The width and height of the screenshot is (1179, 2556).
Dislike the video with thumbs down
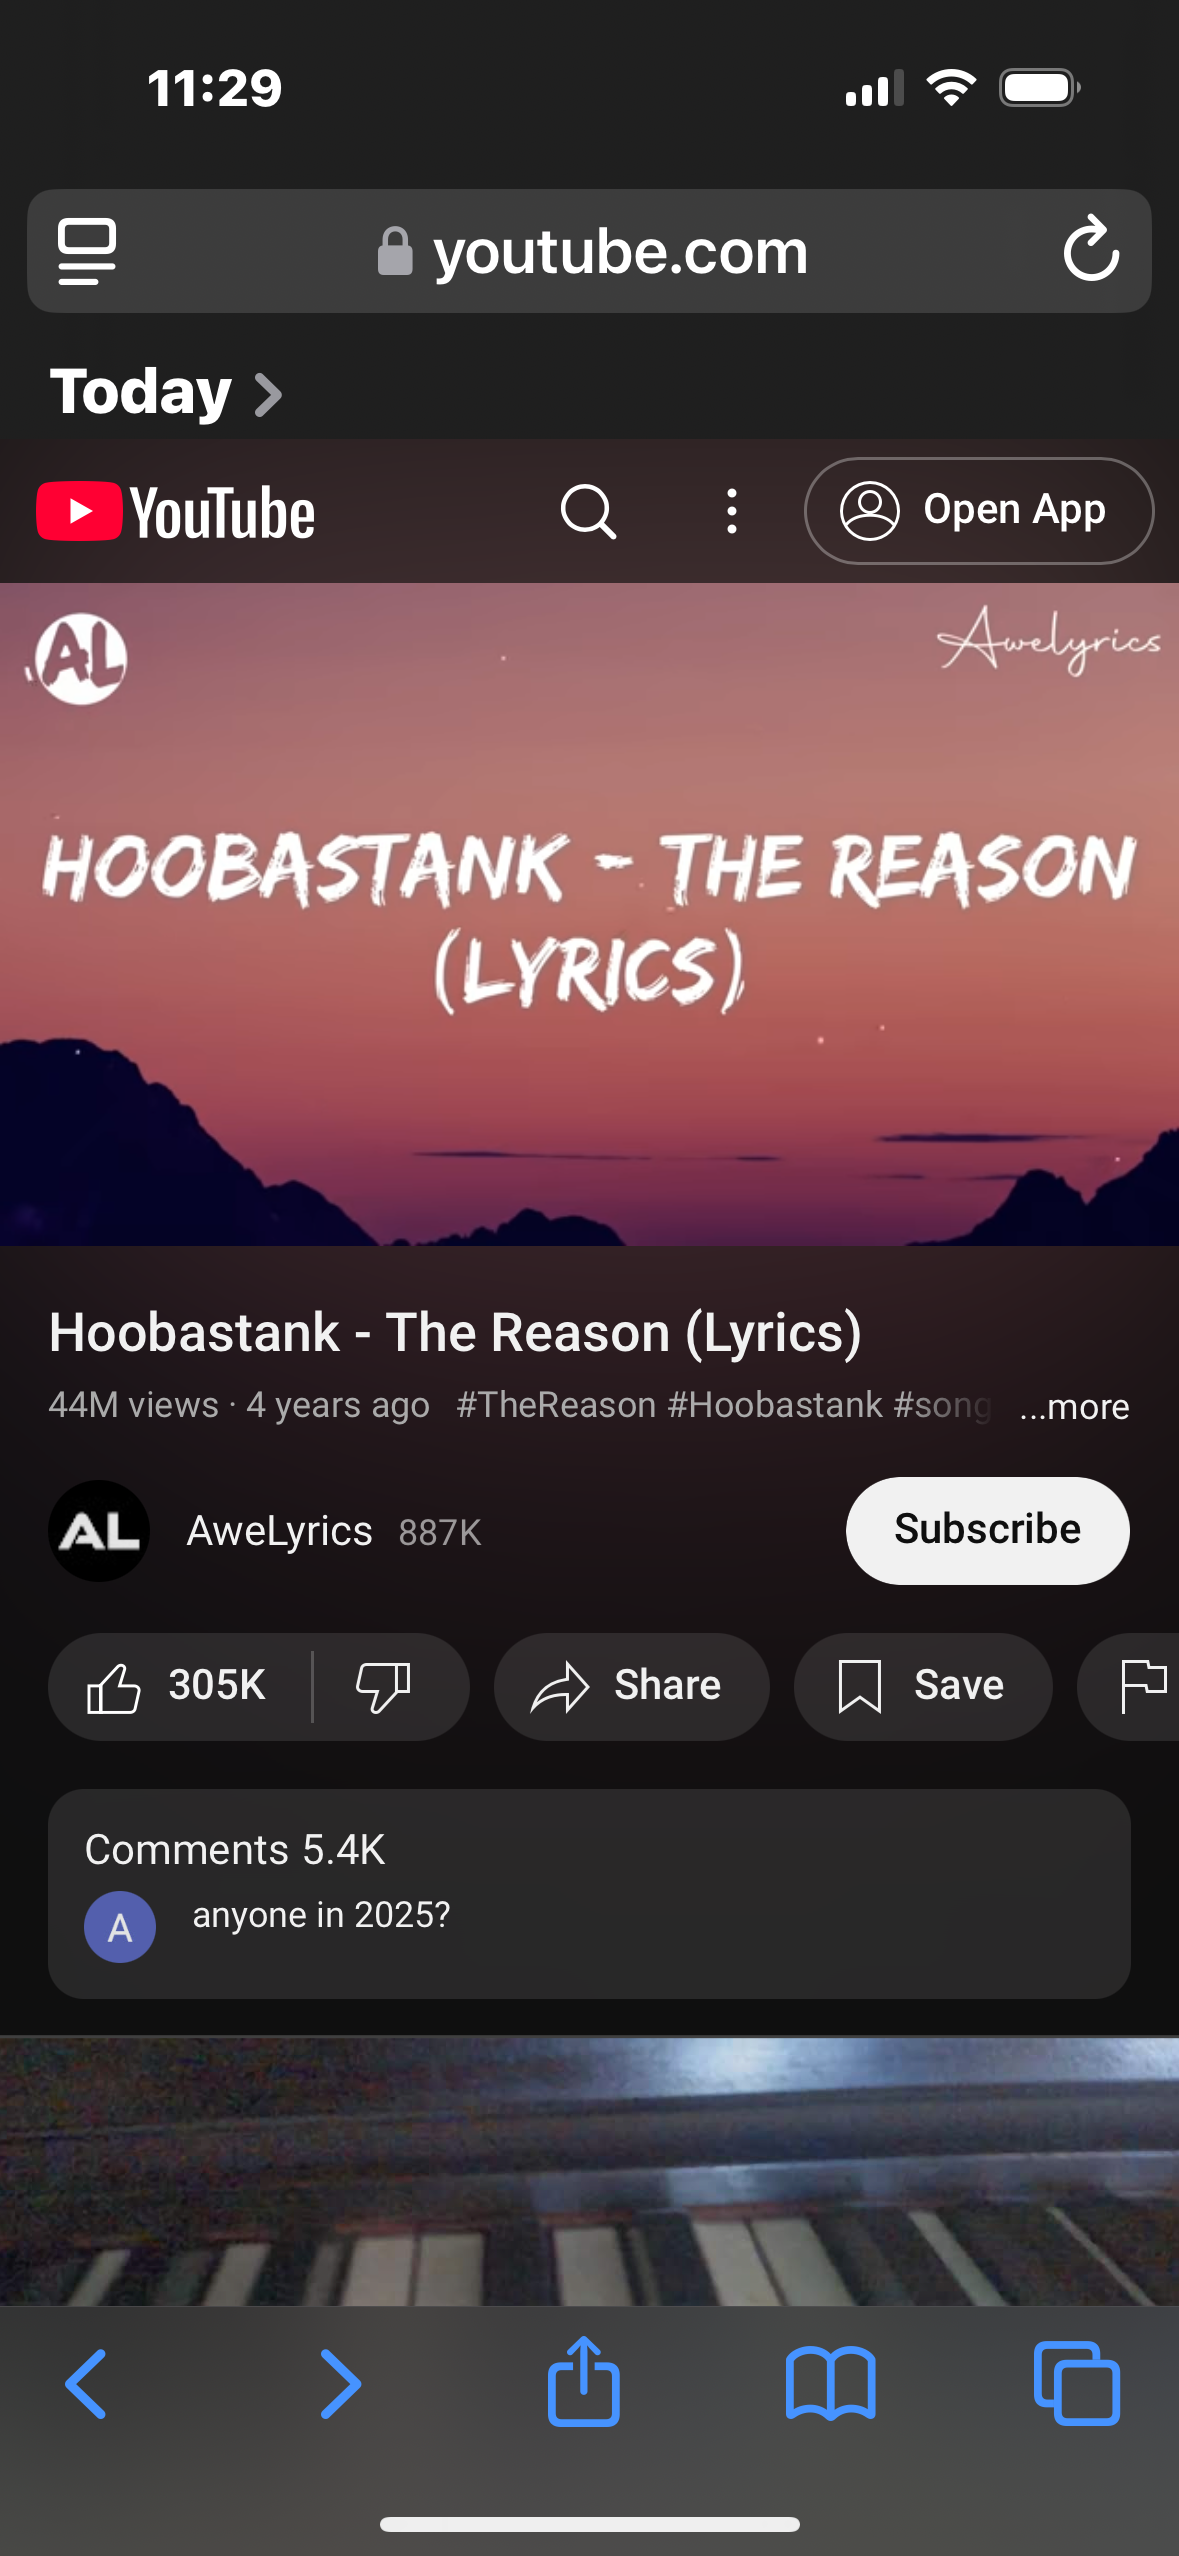click(x=384, y=1686)
